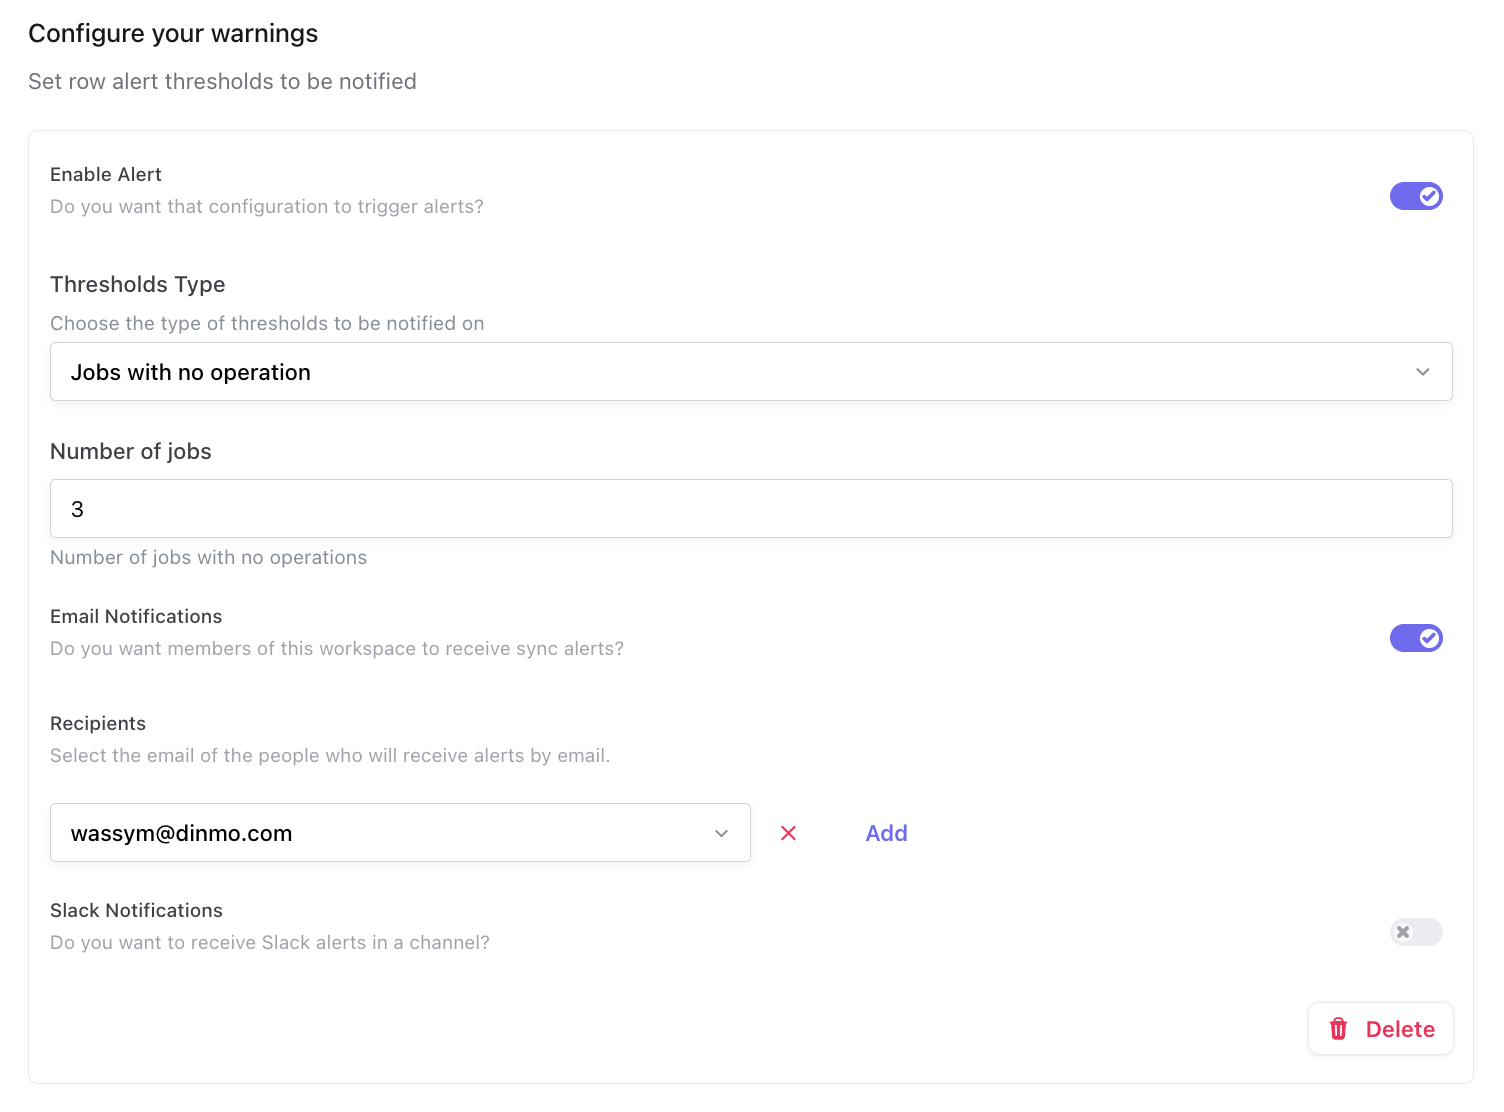Image resolution: width=1504 pixels, height=1112 pixels.
Task: Disable the Email Notifications toggle
Action: (x=1415, y=638)
